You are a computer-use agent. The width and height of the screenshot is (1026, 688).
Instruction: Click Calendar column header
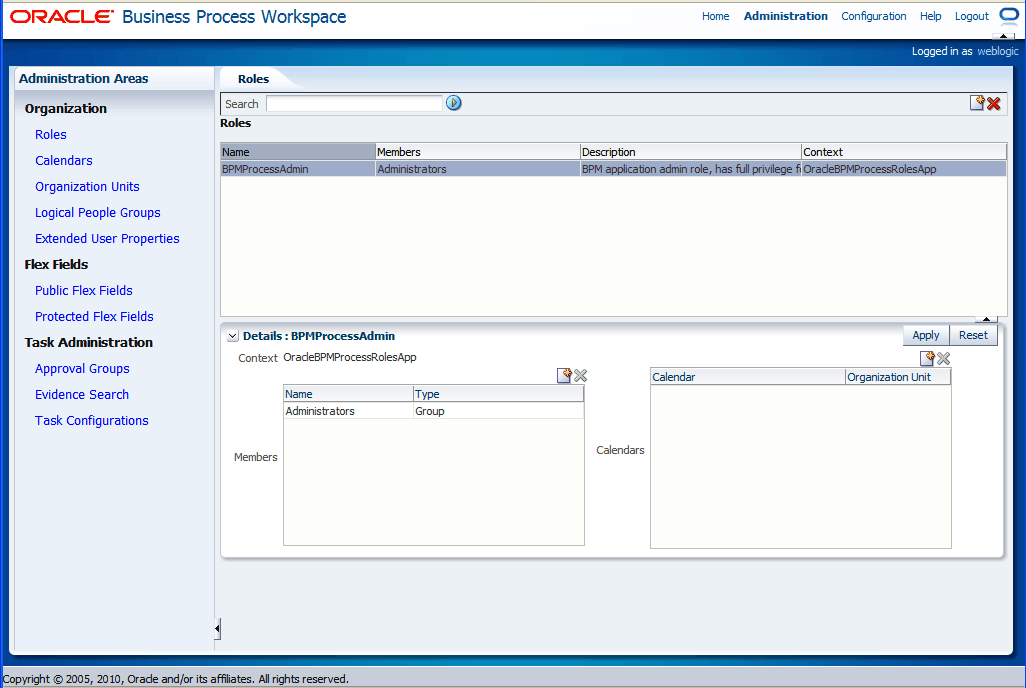pos(748,377)
